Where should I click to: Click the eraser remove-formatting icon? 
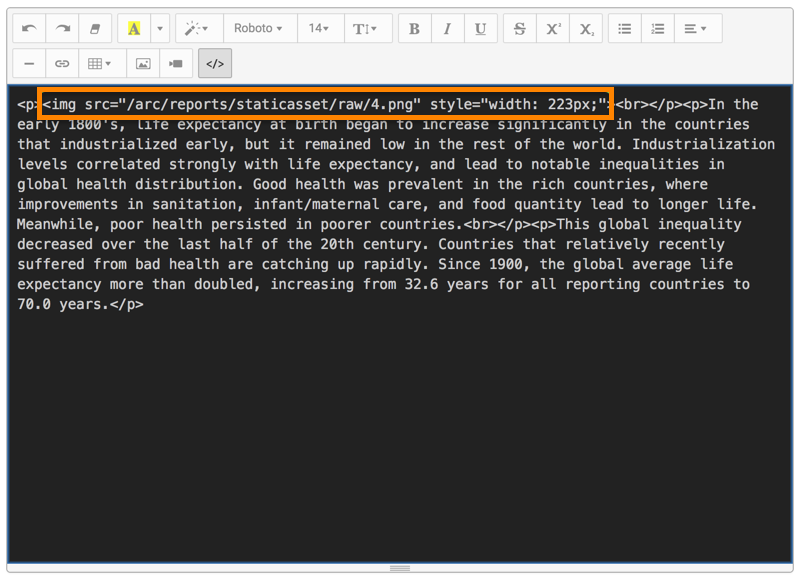95,29
